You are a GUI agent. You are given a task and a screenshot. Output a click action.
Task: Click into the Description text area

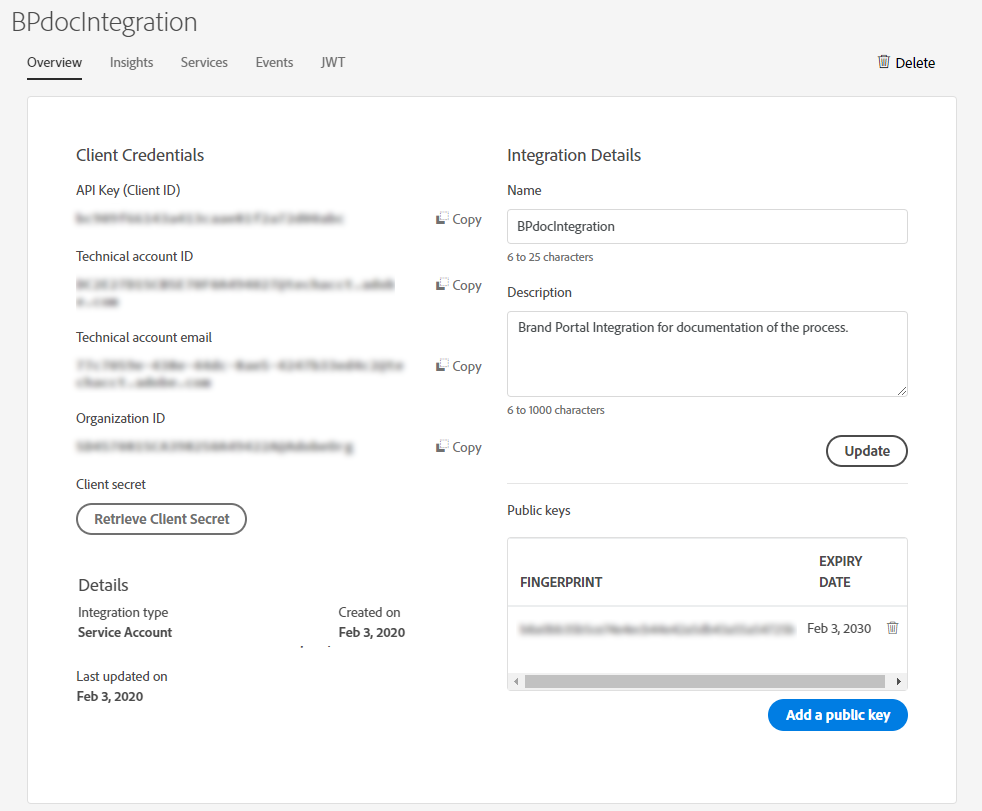(x=707, y=353)
